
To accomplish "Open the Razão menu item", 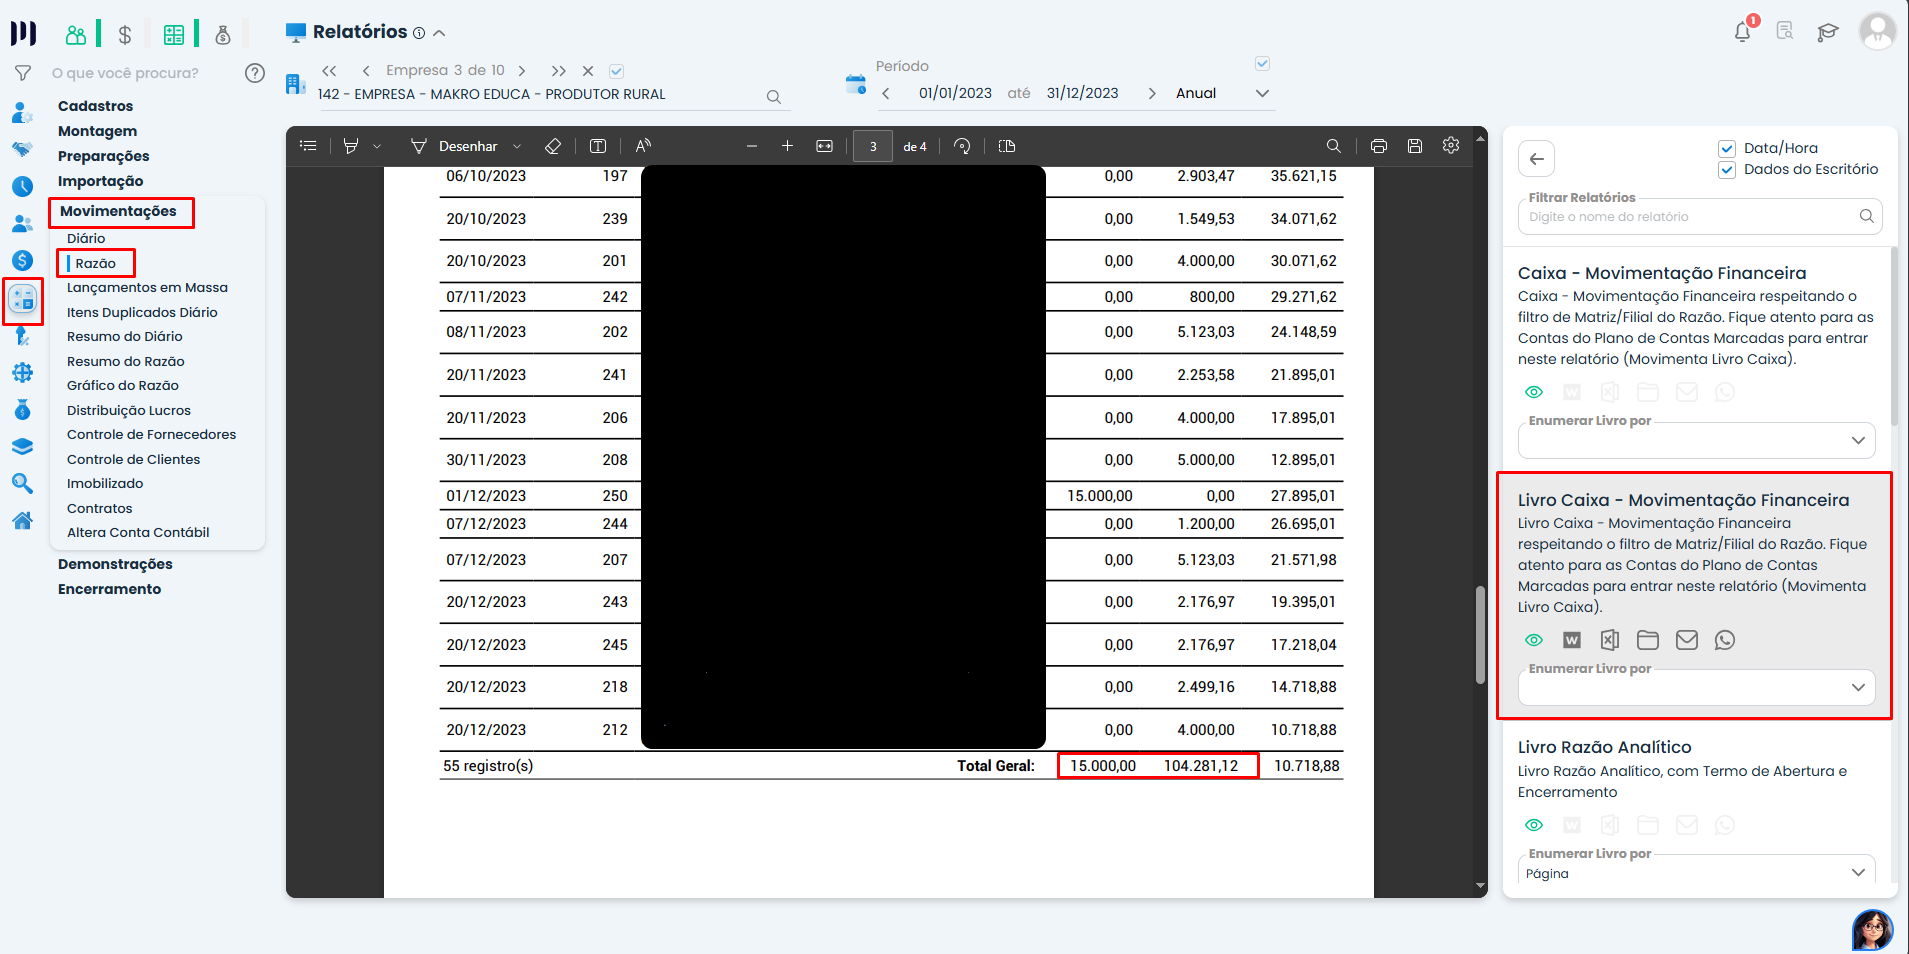I will pyautogui.click(x=96, y=264).
